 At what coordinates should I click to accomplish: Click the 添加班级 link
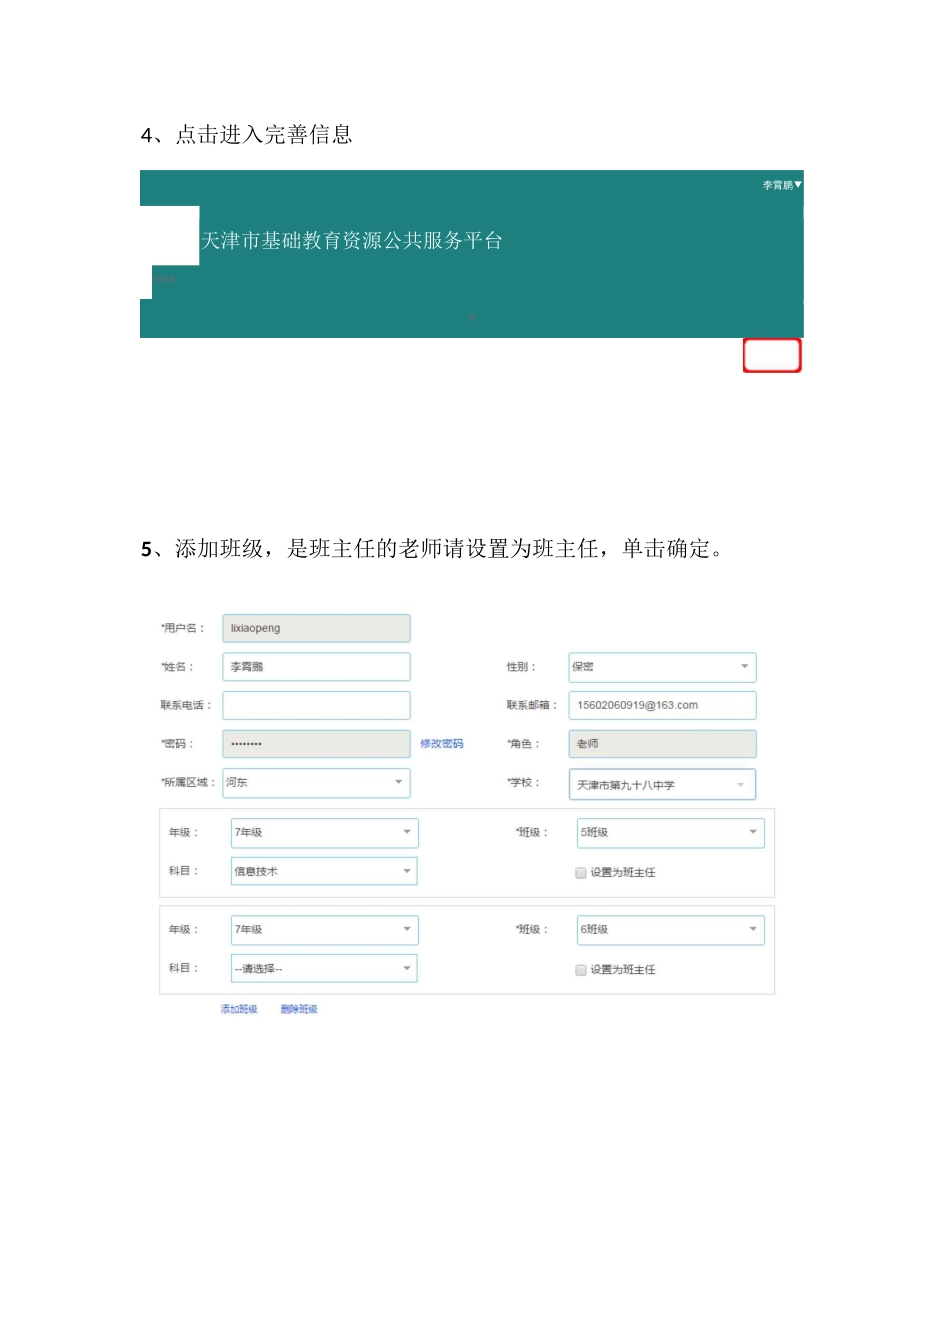click(239, 1010)
